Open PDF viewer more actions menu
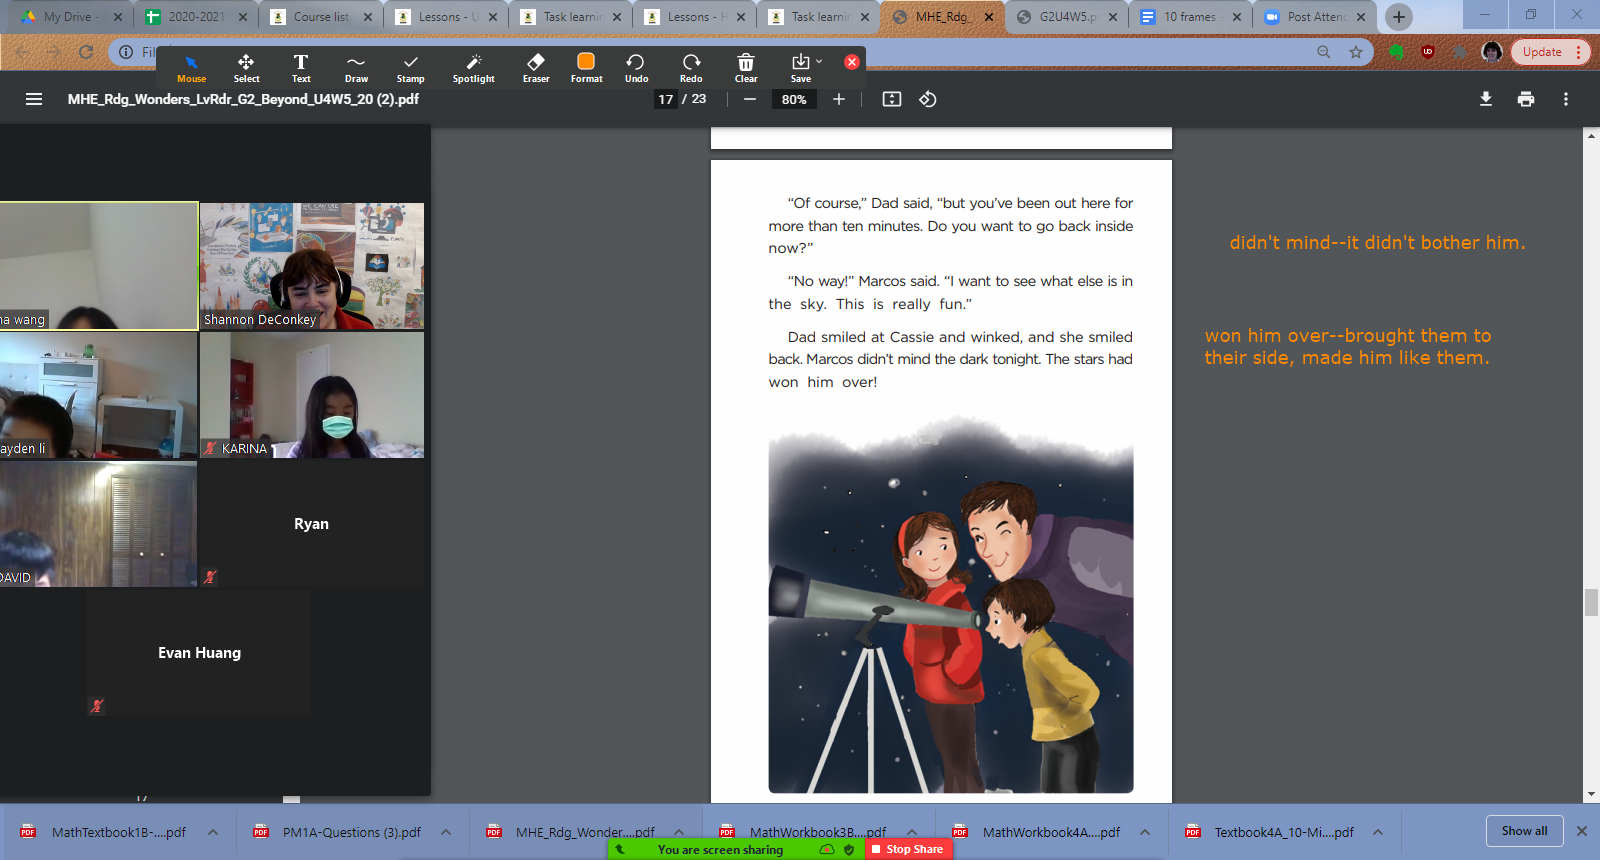This screenshot has width=1600, height=860. pyautogui.click(x=1566, y=99)
